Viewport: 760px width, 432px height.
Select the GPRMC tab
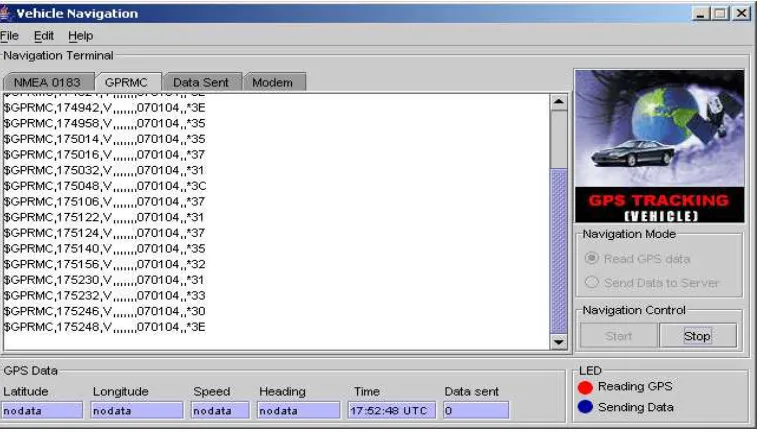(x=126, y=82)
